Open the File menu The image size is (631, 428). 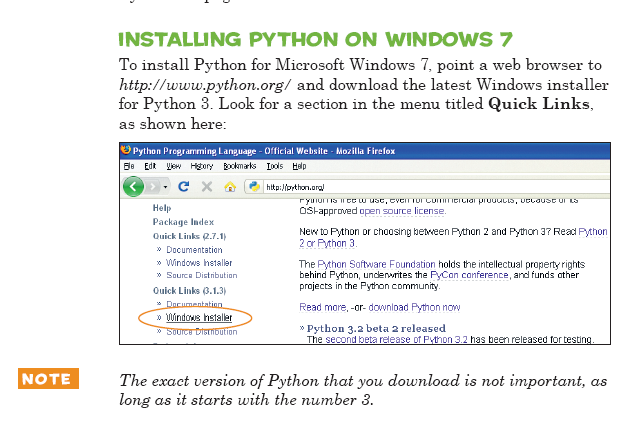(x=129, y=166)
